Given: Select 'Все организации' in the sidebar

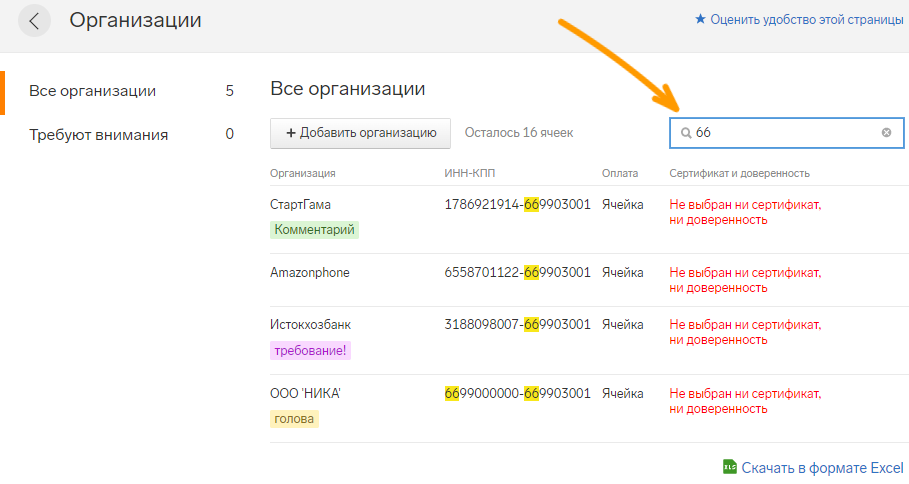Looking at the screenshot, I should 93,91.
